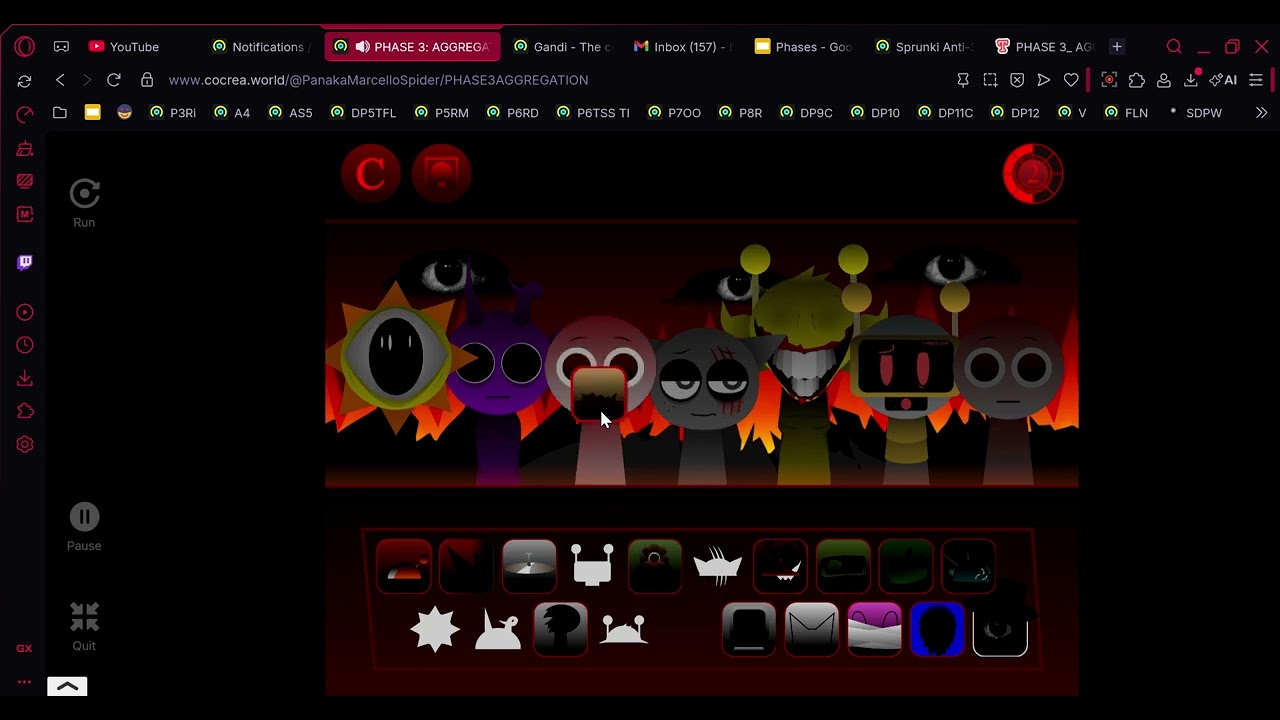Expand the panel with the up chevron
The height and width of the screenshot is (720, 1280).
point(67,686)
